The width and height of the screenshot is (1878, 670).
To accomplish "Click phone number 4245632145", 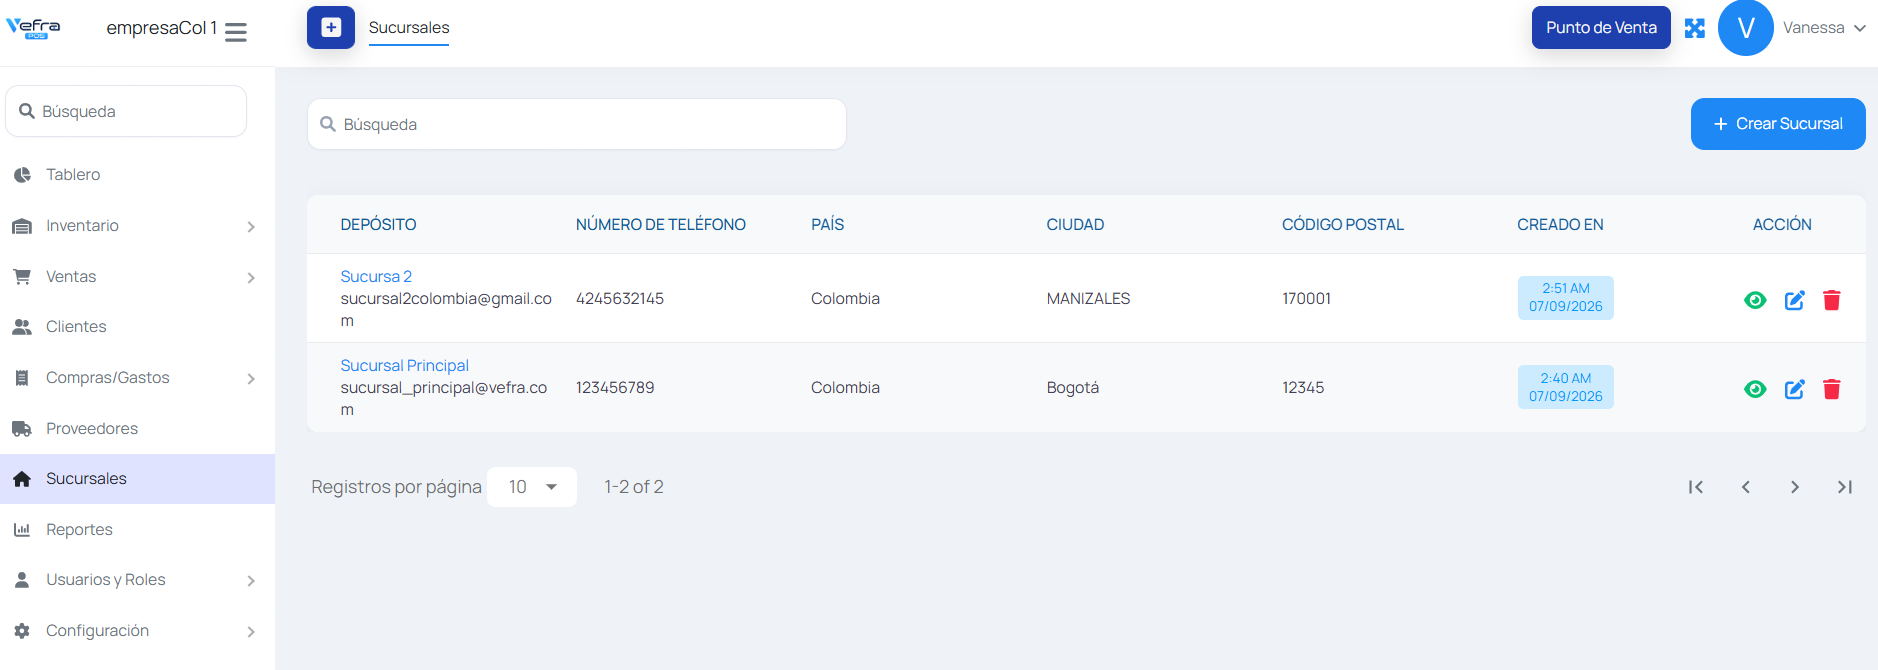I will [620, 299].
